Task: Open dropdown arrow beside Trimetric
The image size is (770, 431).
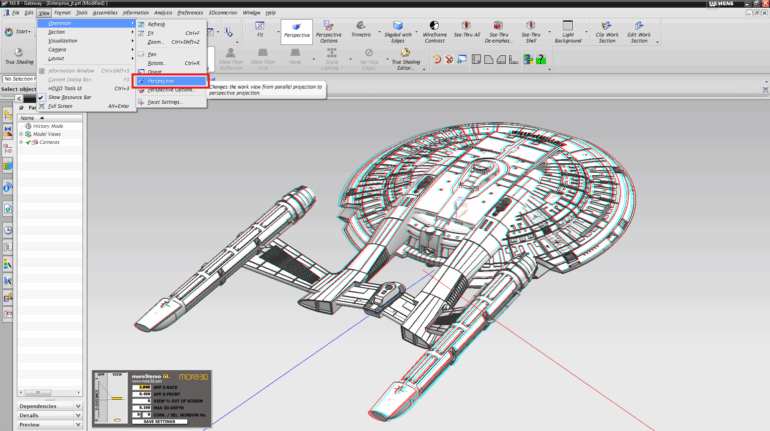Action: tap(379, 32)
